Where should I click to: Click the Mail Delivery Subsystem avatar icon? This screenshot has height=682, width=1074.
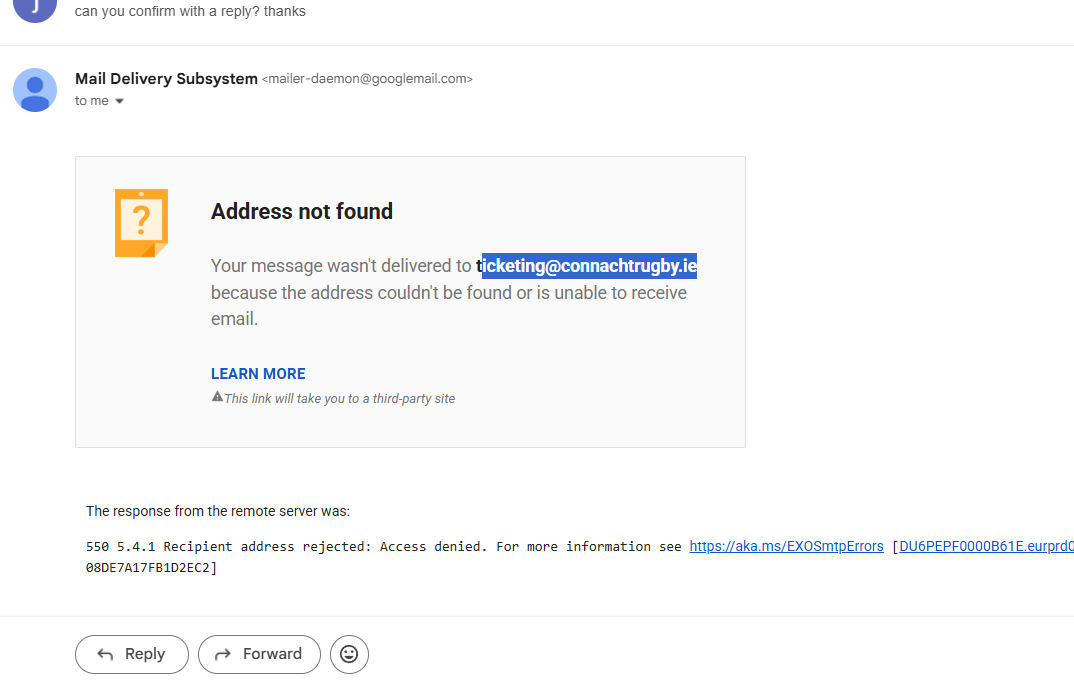35,90
